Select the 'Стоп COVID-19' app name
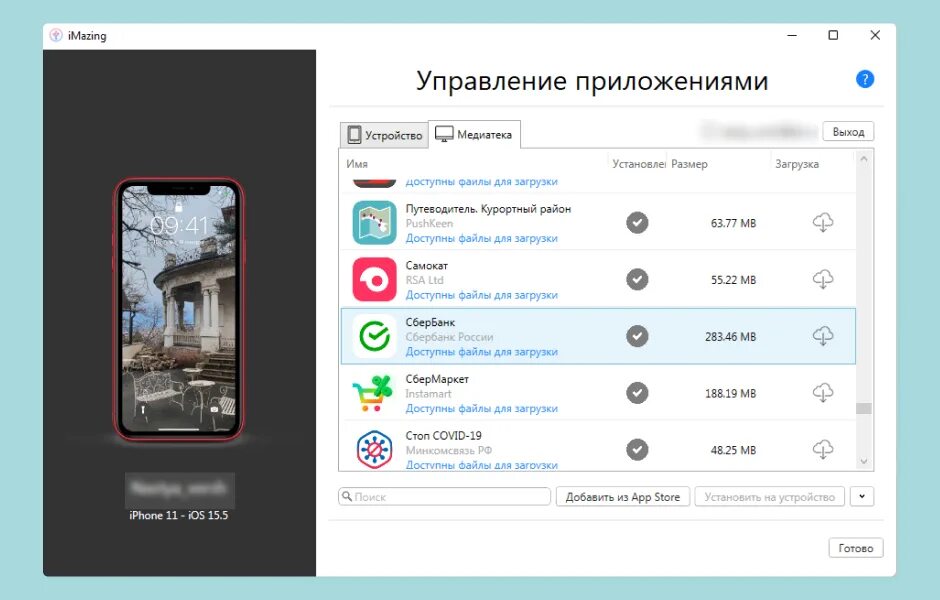This screenshot has height=600, width=940. (443, 436)
